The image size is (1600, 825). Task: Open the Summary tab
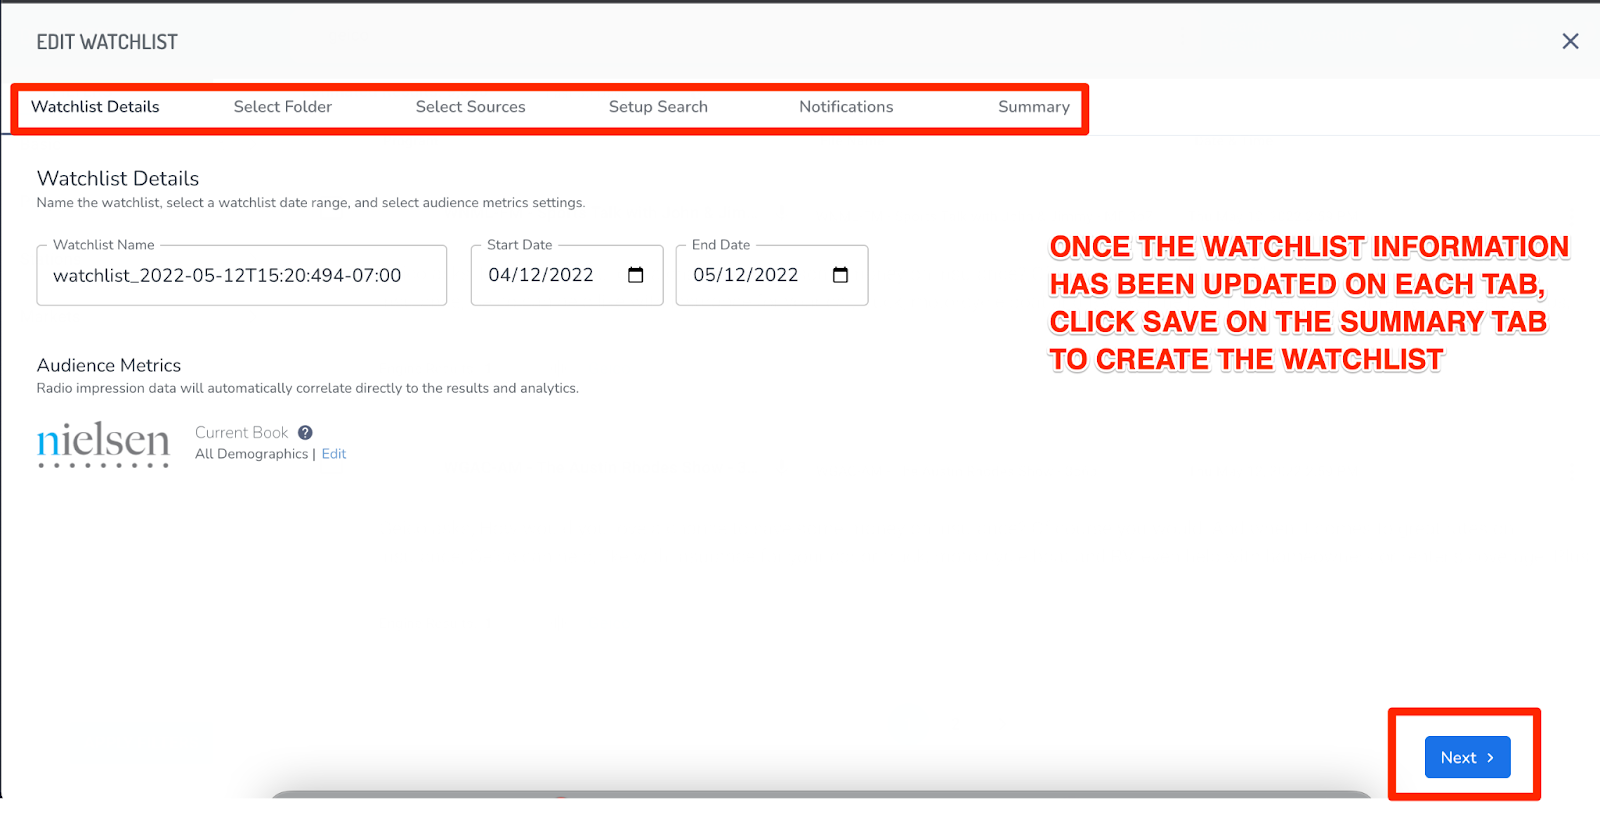pyautogui.click(x=1034, y=107)
